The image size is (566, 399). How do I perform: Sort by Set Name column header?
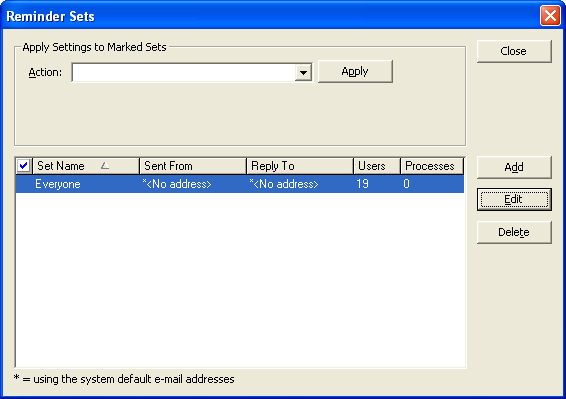point(86,166)
